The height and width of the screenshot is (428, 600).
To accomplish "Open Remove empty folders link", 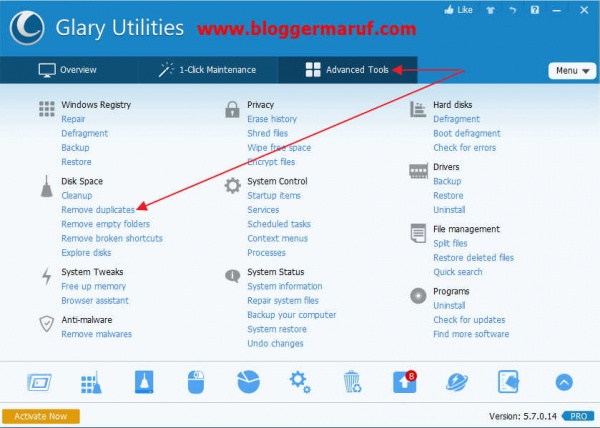I will click(106, 224).
